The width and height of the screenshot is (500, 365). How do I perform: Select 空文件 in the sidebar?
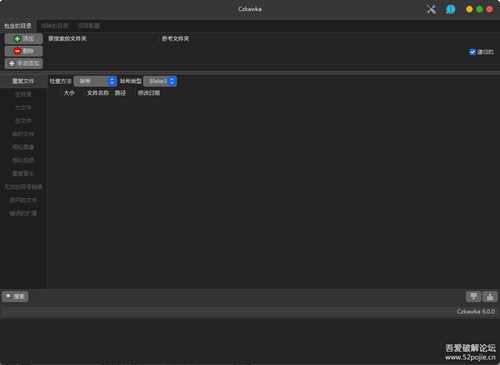pos(23,121)
